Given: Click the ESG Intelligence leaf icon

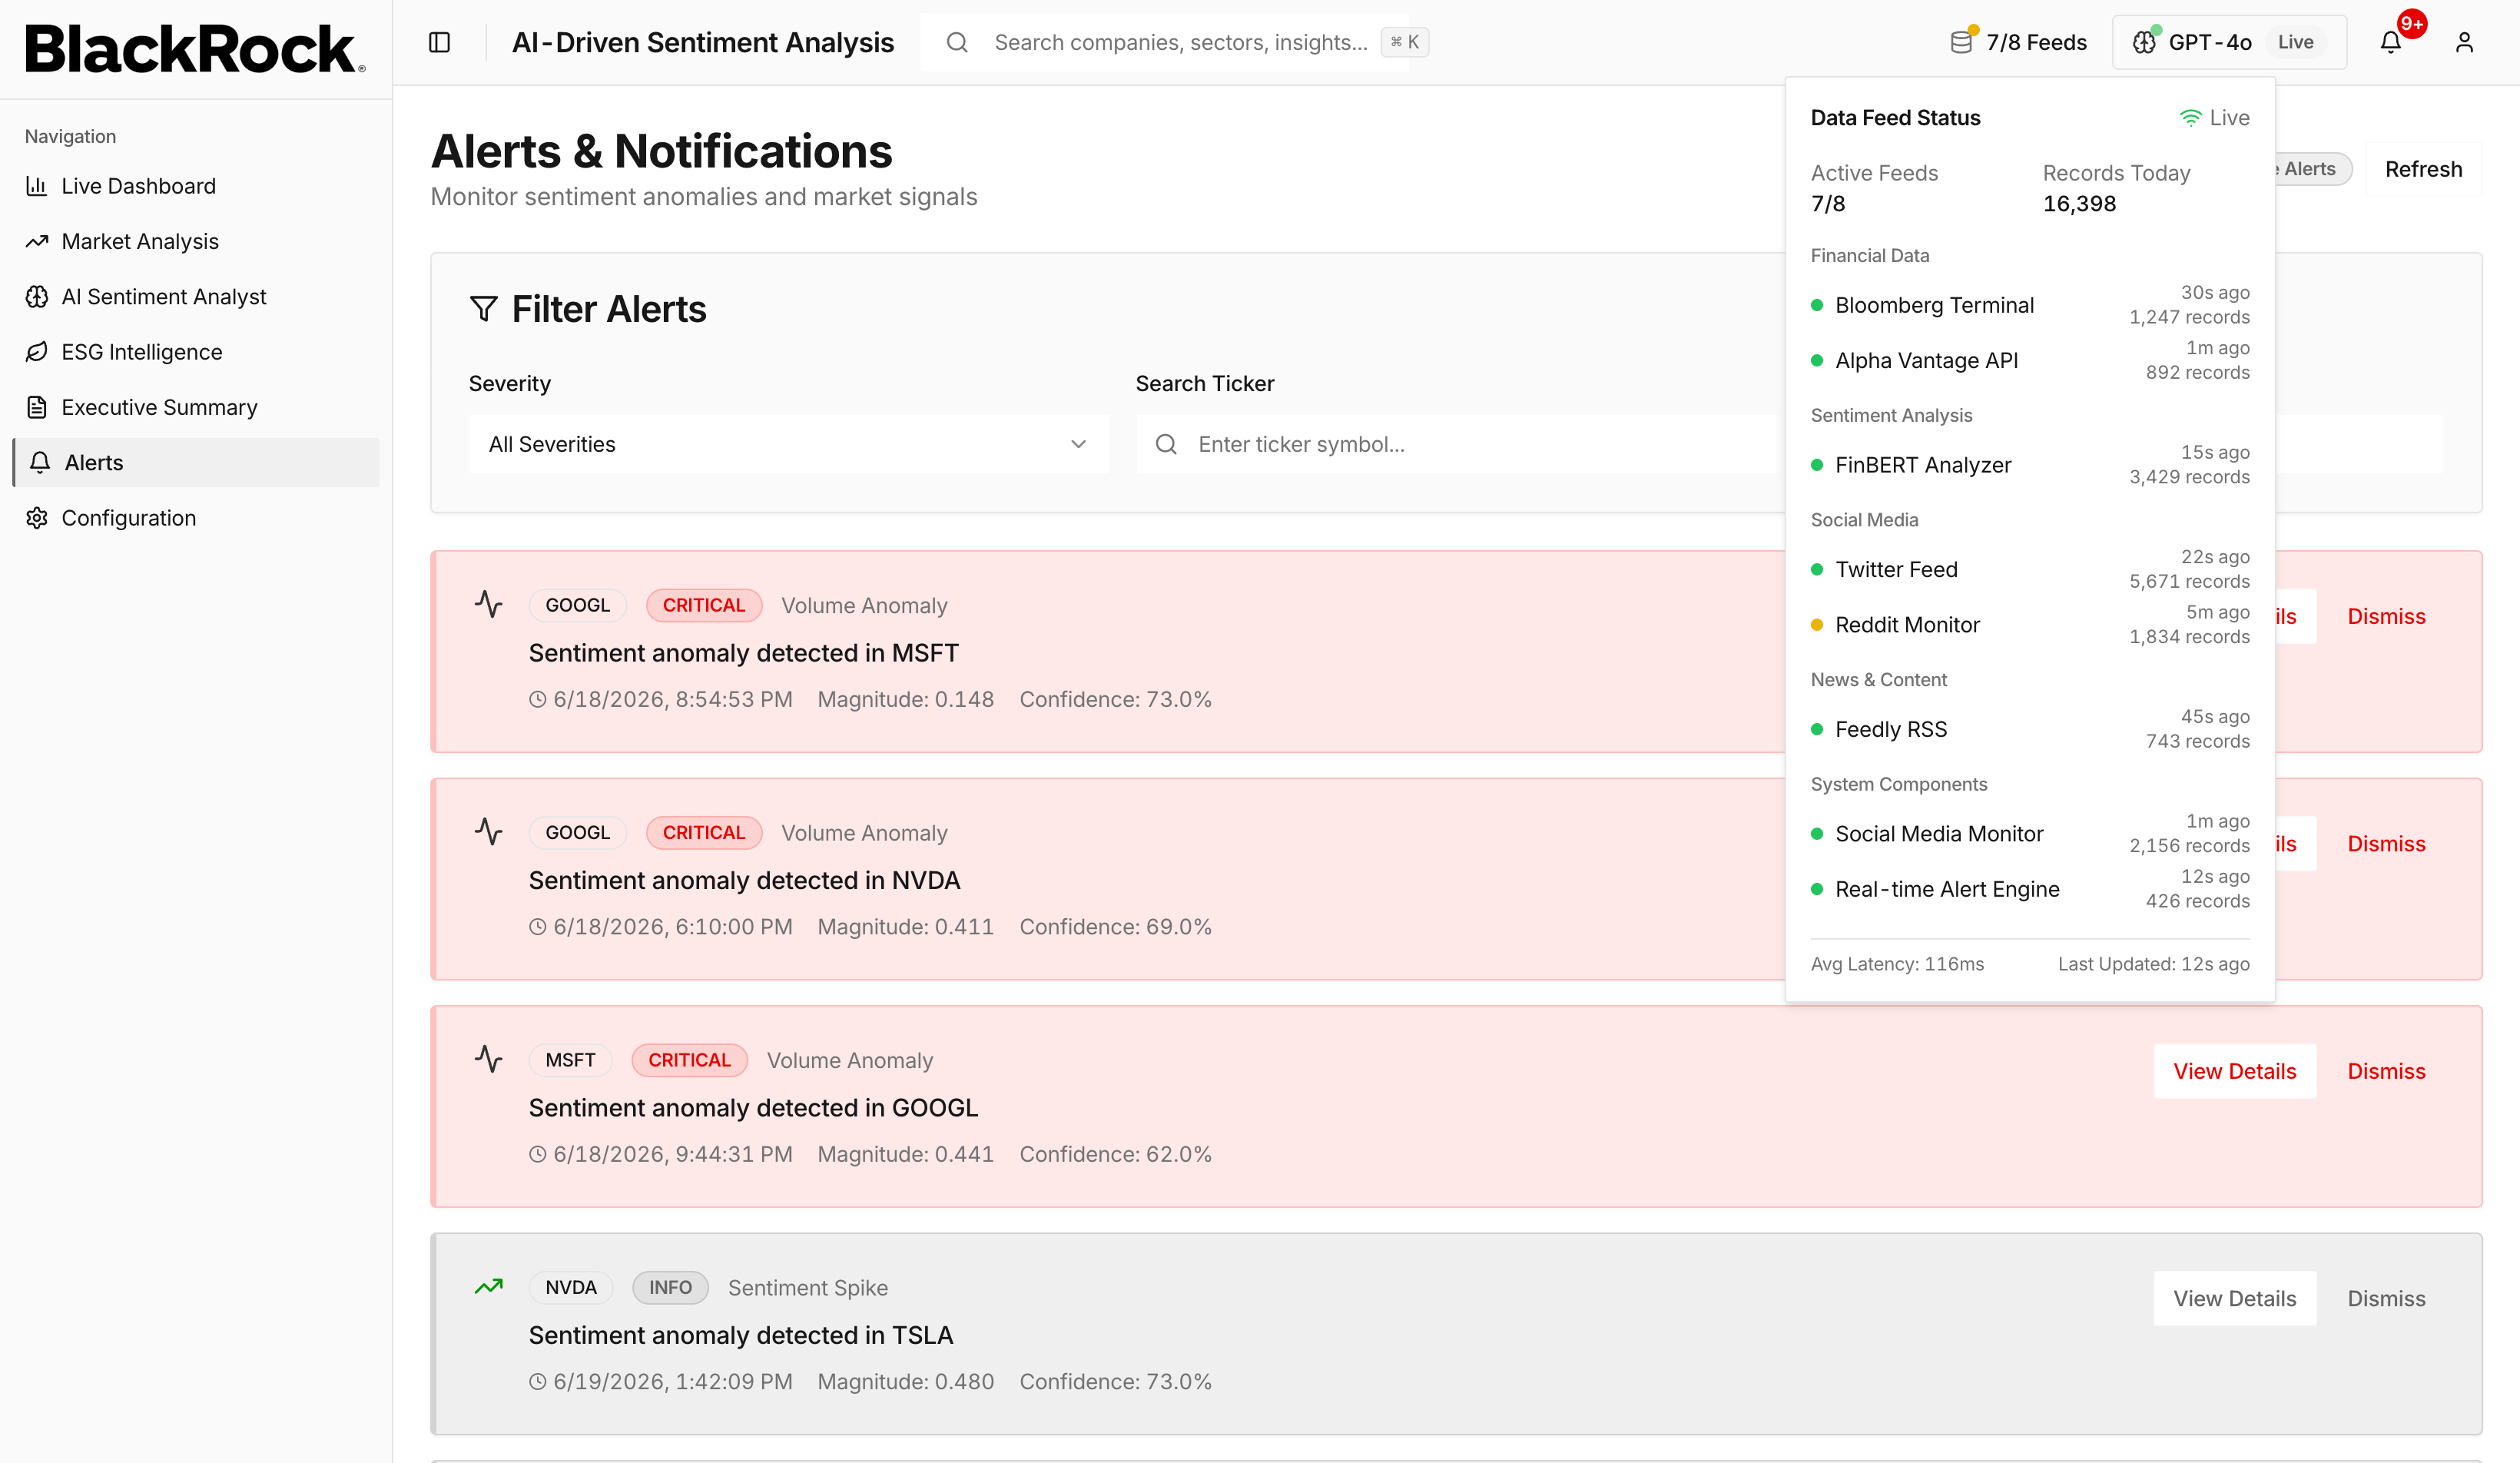Looking at the screenshot, I should (37, 352).
